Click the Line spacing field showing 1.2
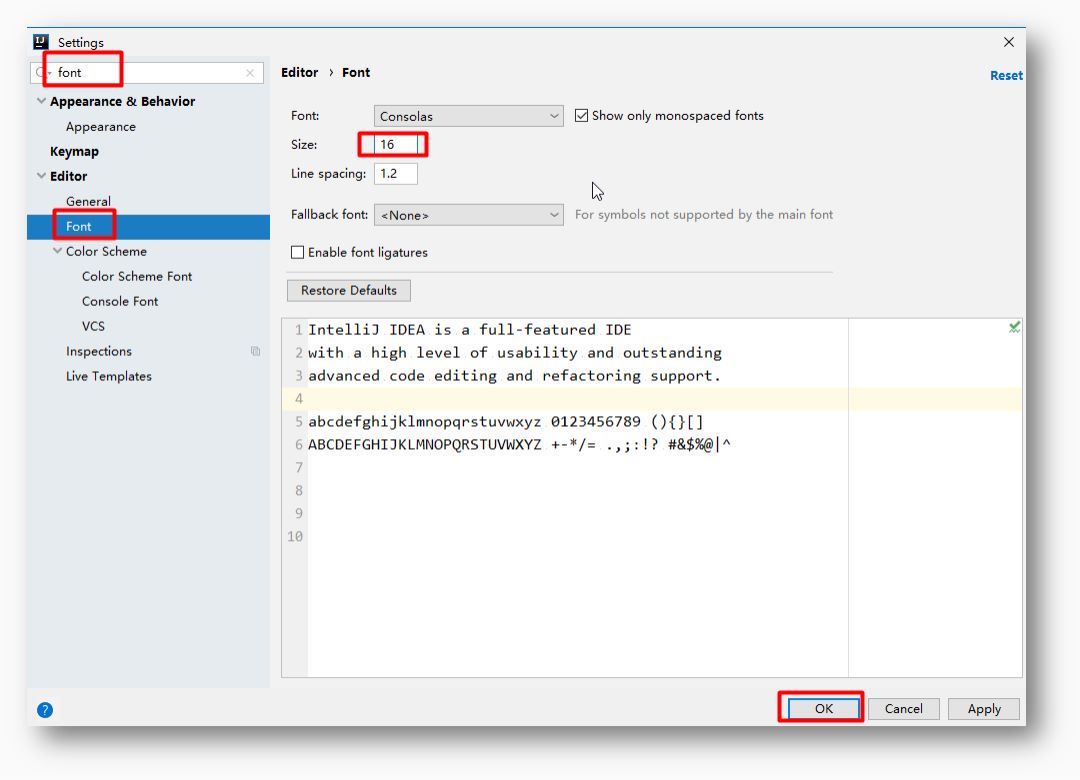Image resolution: width=1080 pixels, height=780 pixels. 395,174
